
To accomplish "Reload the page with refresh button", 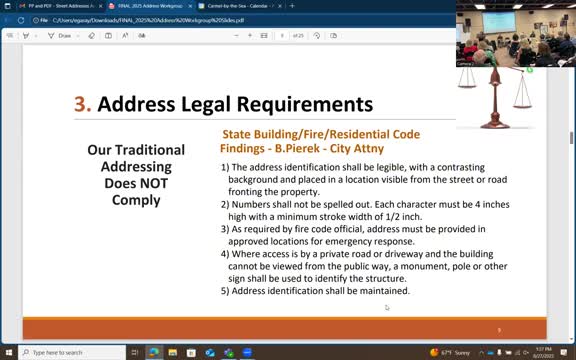I will [x=21, y=21].
